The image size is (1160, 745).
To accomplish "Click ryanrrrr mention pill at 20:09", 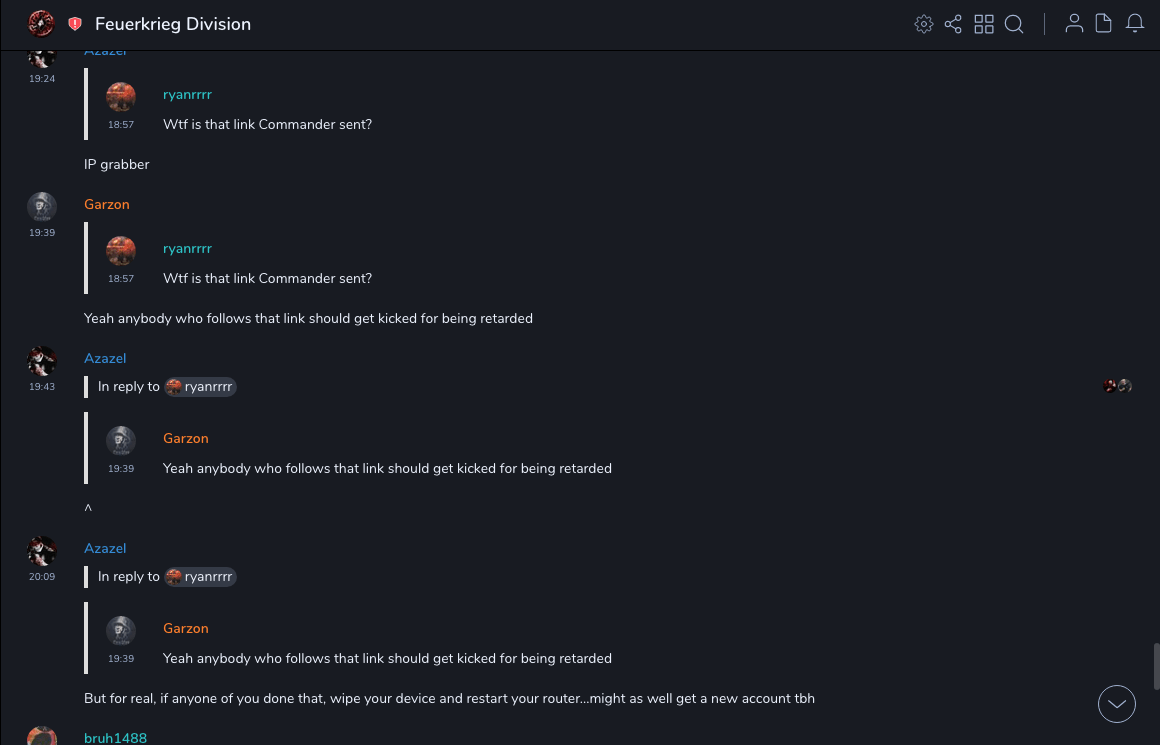I will 201,577.
